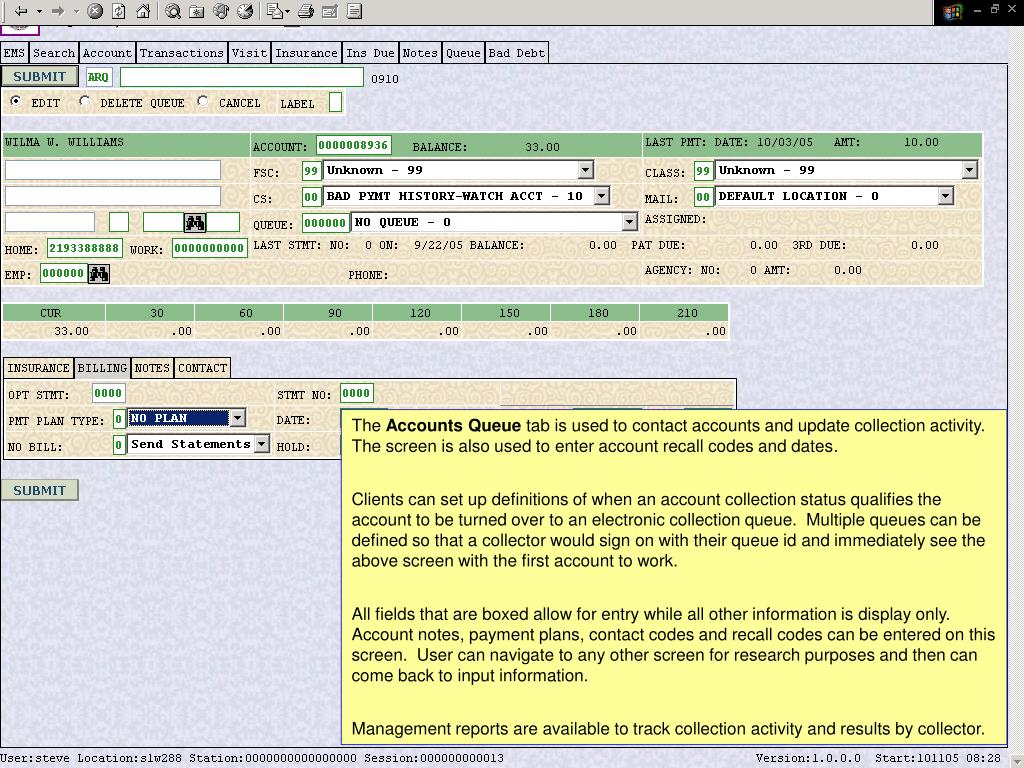Open the Queue tab
The width and height of the screenshot is (1024, 768).
tap(463, 53)
